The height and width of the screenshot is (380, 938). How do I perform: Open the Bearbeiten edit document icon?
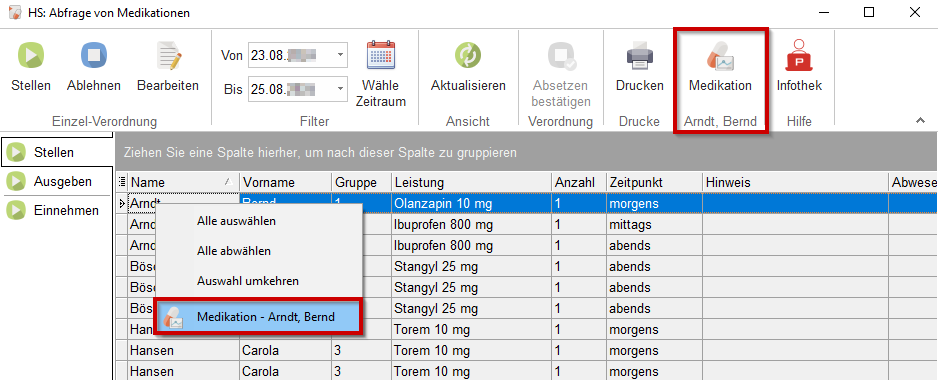[168, 56]
